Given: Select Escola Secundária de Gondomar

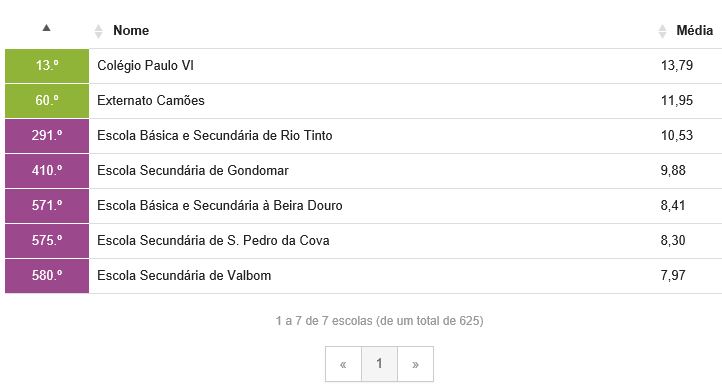Looking at the screenshot, I should tap(192, 170).
